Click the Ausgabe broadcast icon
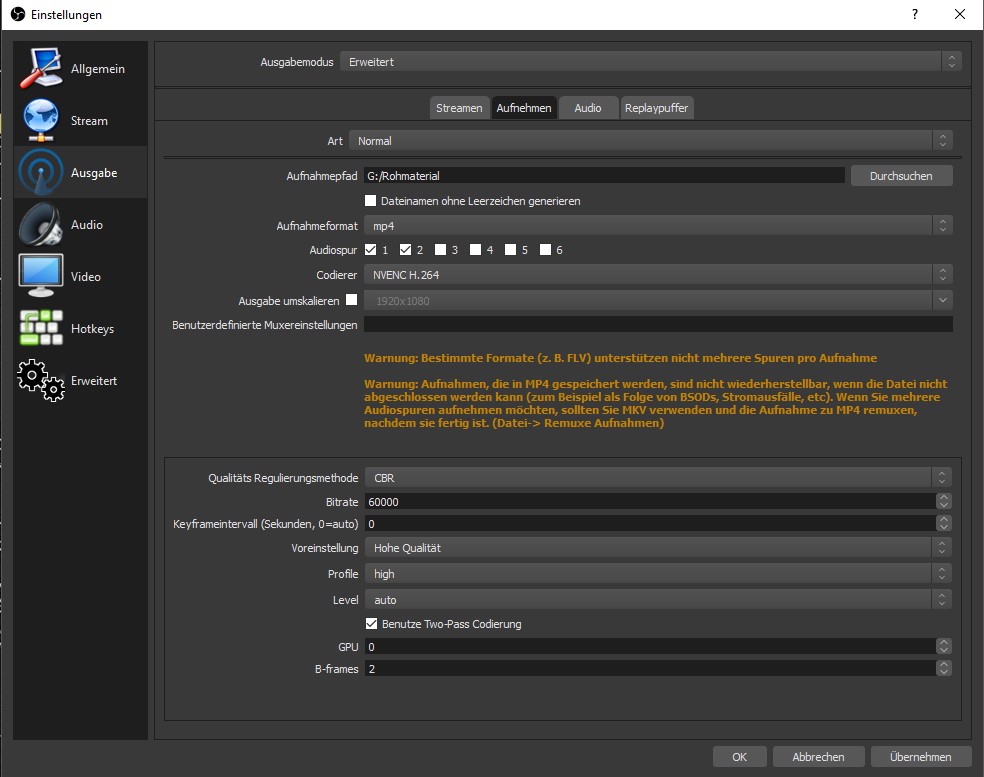The width and height of the screenshot is (984, 777). [x=40, y=173]
